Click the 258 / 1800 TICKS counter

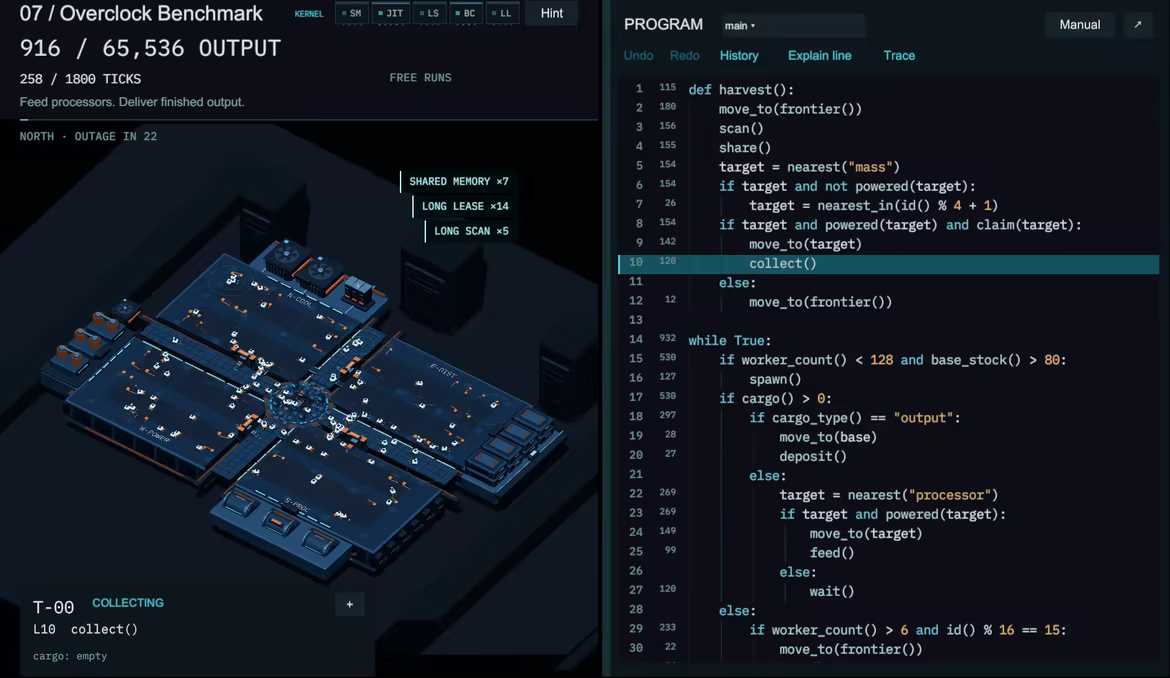click(x=80, y=79)
